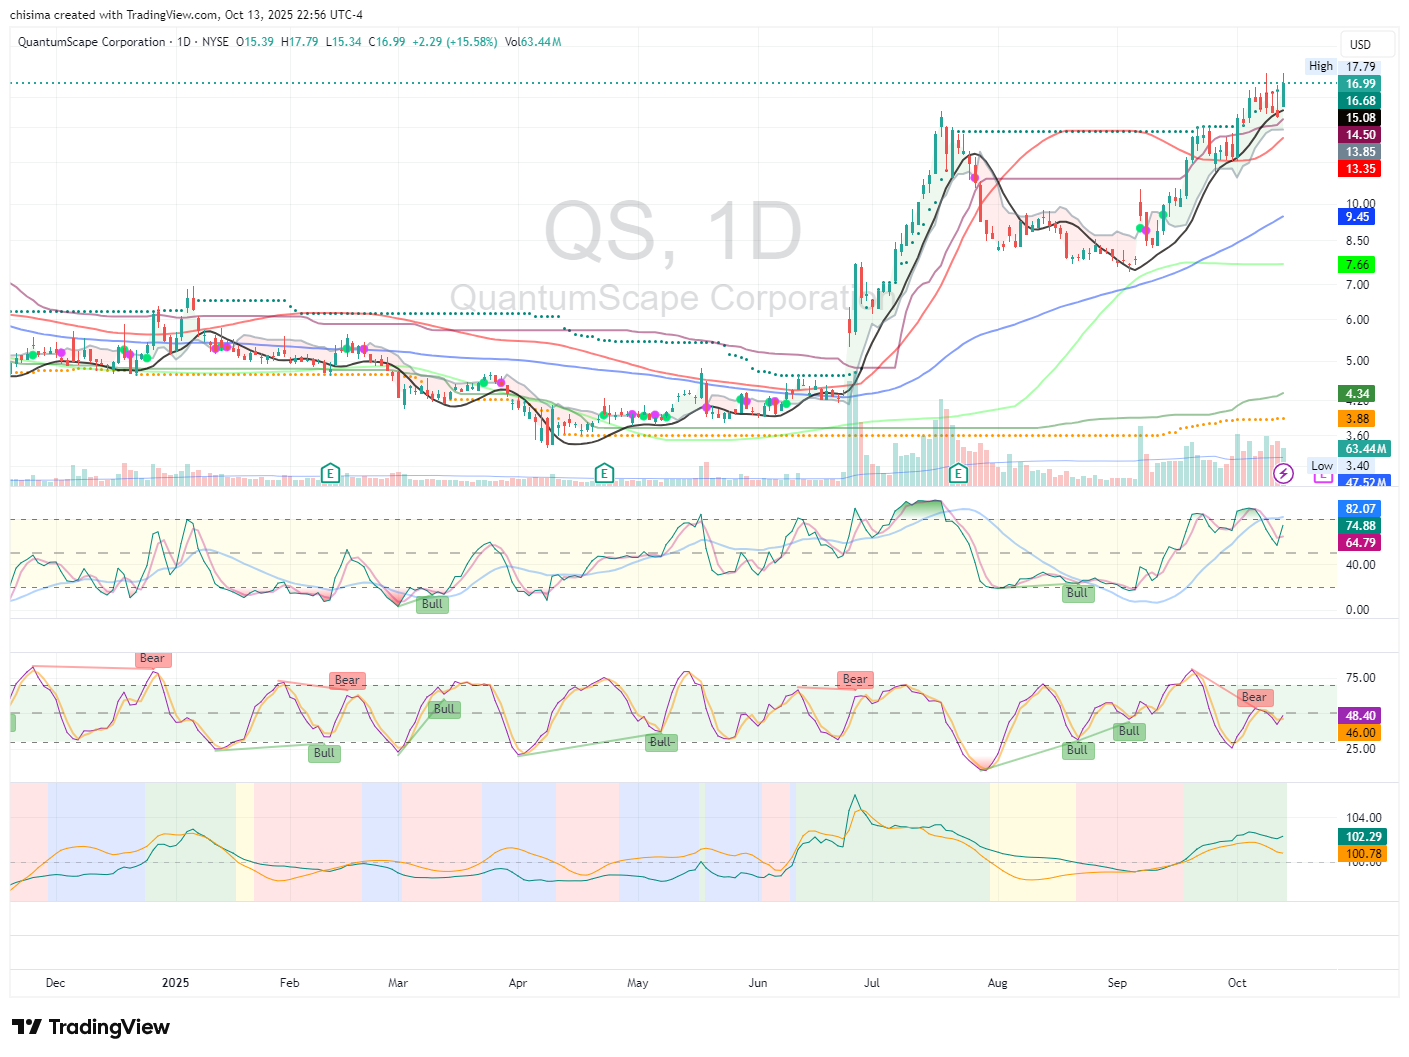1409x1057 pixels.
Task: Click the Bull label near early September
Action: [1129, 731]
